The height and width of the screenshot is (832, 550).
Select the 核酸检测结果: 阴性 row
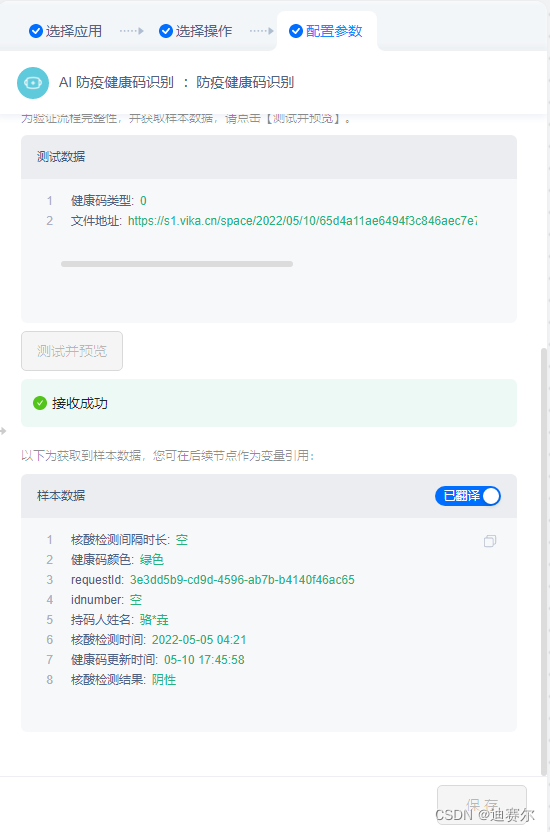[x=123, y=680]
